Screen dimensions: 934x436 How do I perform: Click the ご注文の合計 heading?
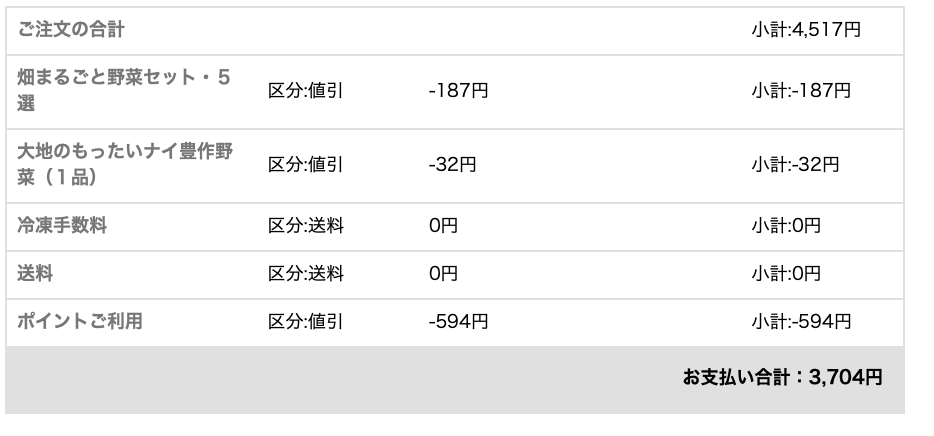pos(71,30)
